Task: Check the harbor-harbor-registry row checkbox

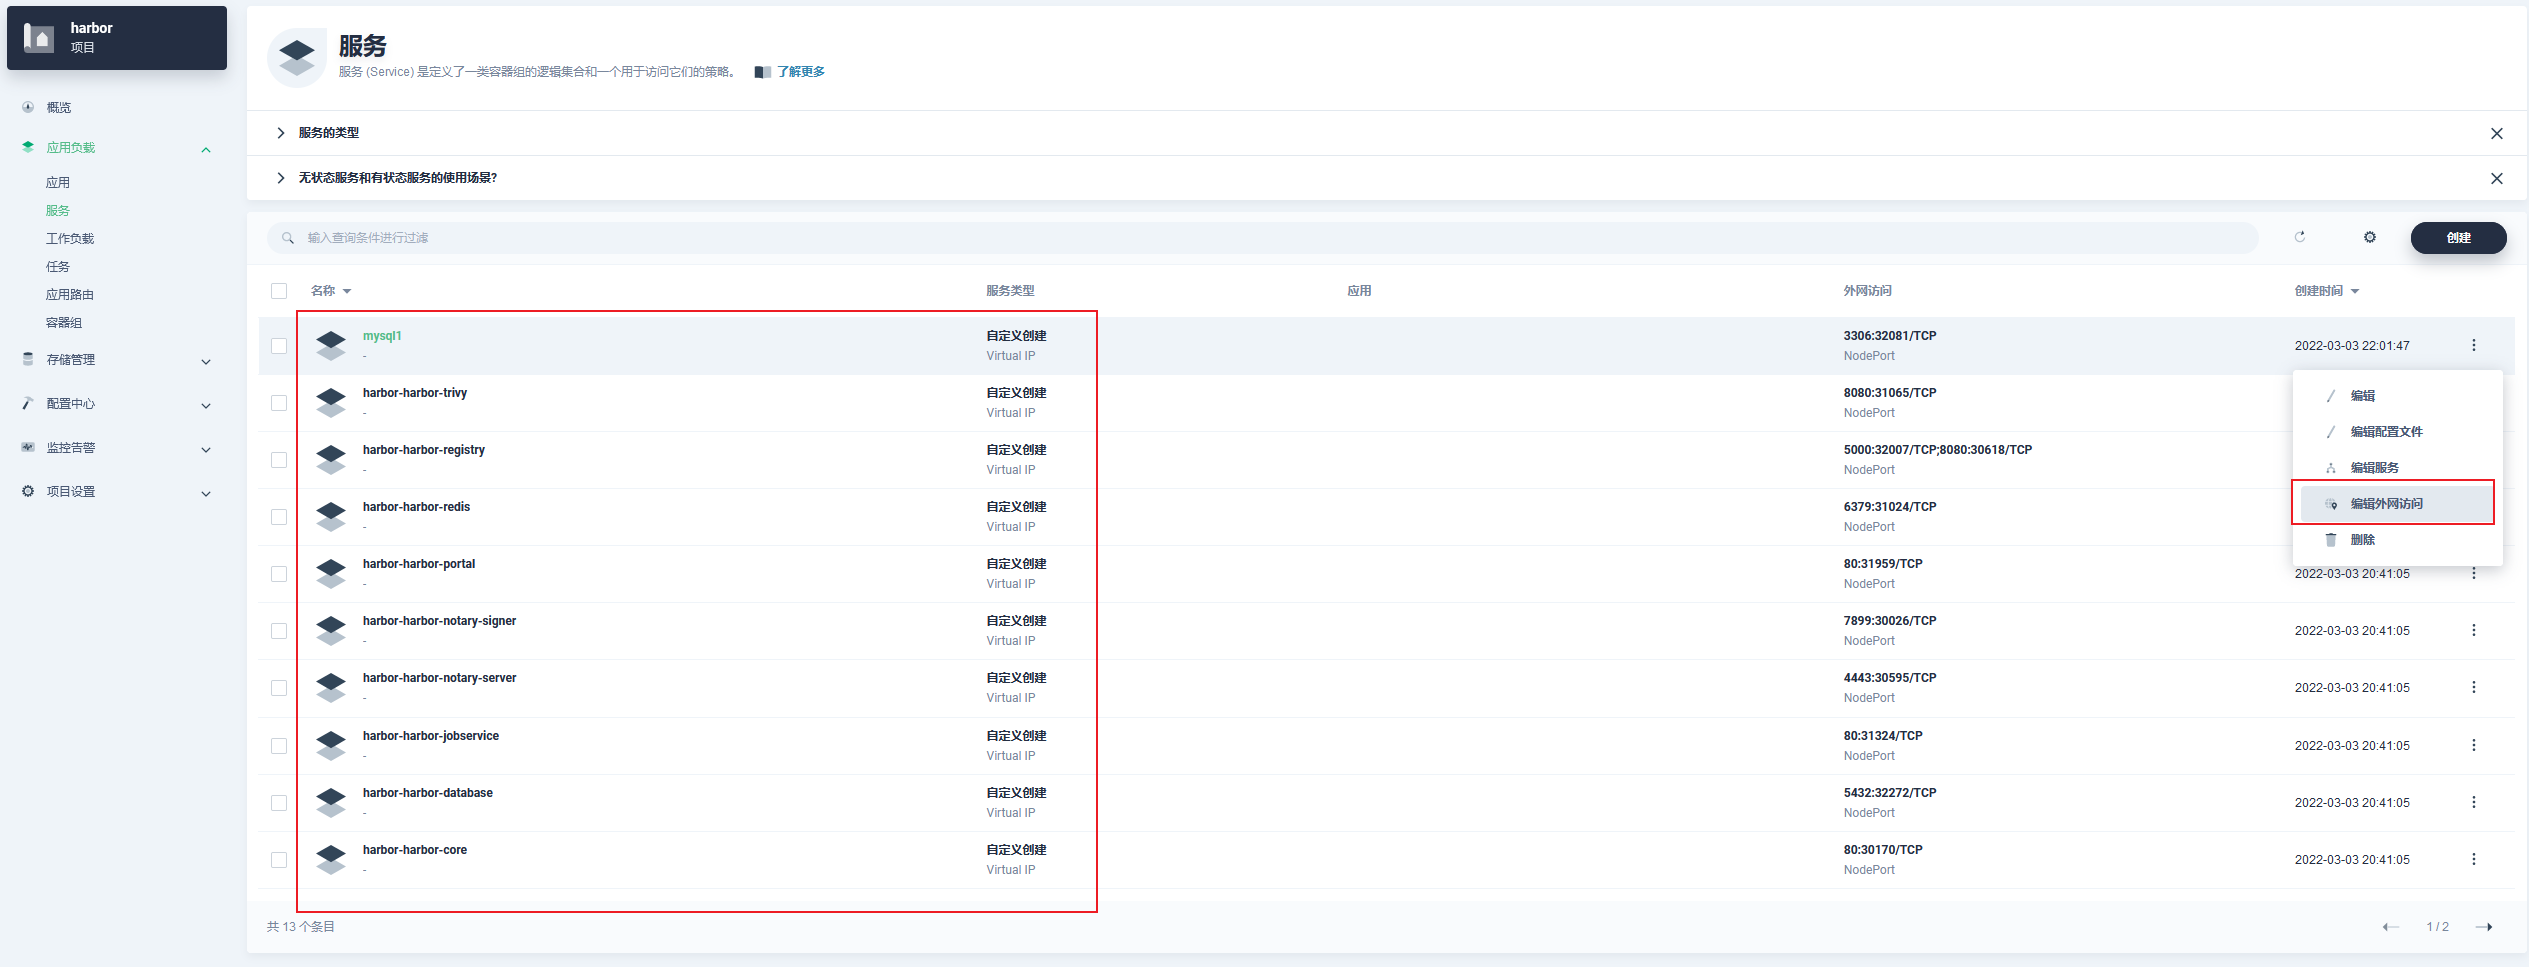Action: [x=279, y=460]
